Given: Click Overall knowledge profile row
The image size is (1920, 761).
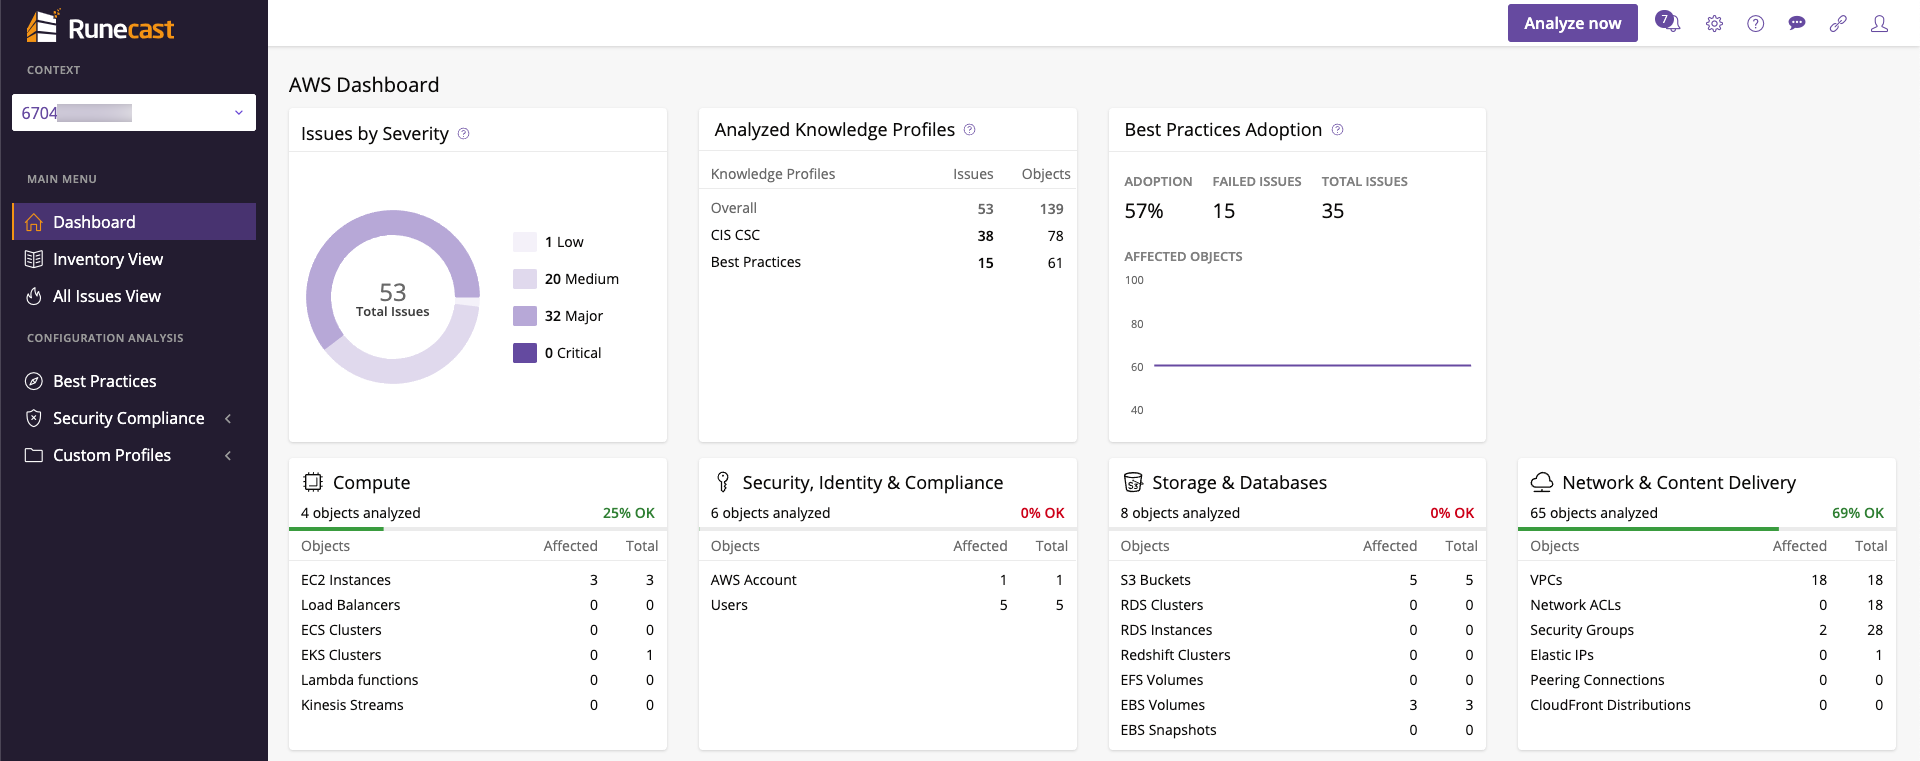Looking at the screenshot, I should pyautogui.click(x=887, y=208).
